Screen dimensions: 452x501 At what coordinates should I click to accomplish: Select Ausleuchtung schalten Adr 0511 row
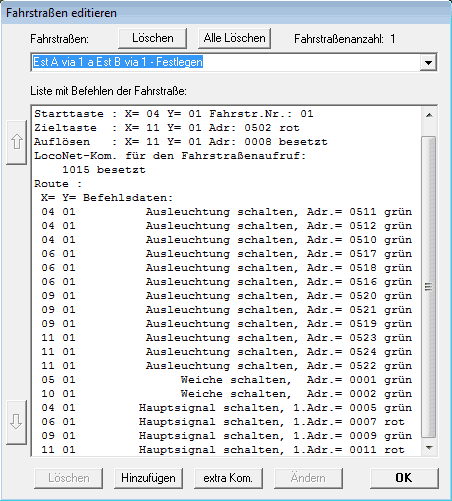(x=227, y=212)
